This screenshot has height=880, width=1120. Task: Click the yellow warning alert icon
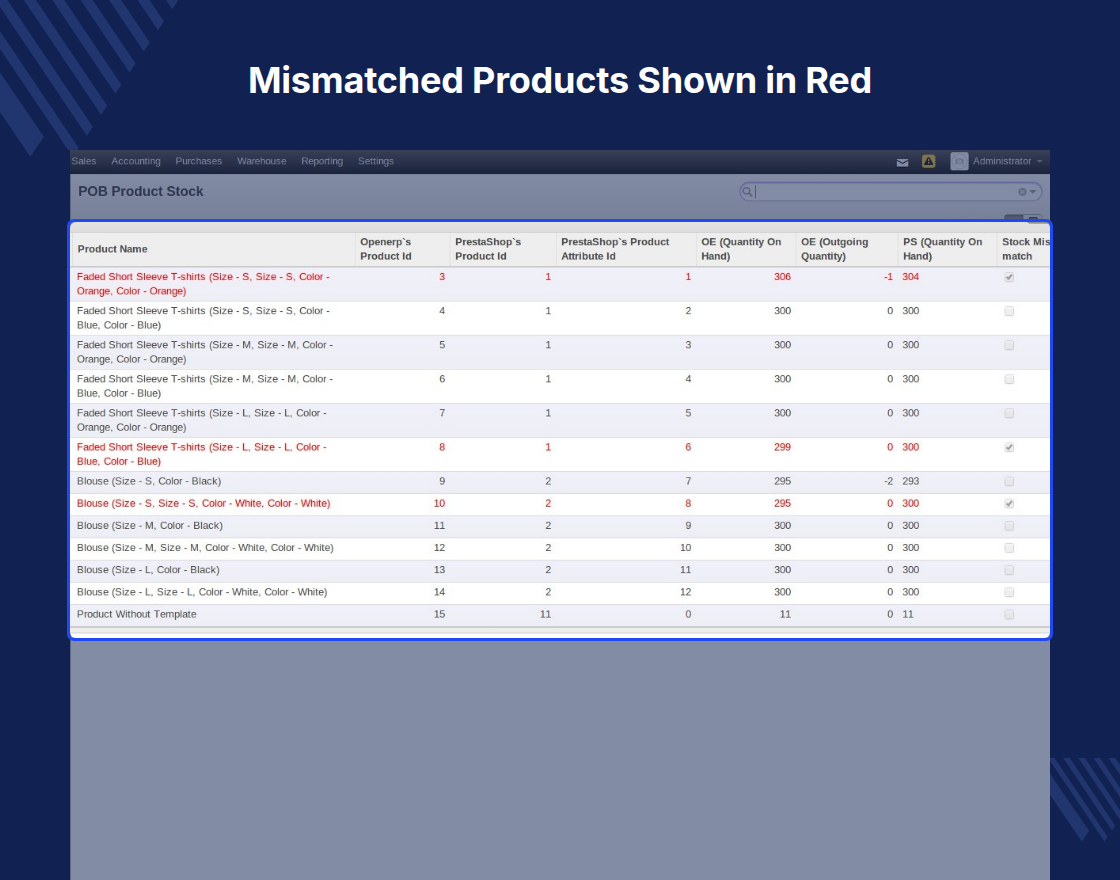coord(929,161)
